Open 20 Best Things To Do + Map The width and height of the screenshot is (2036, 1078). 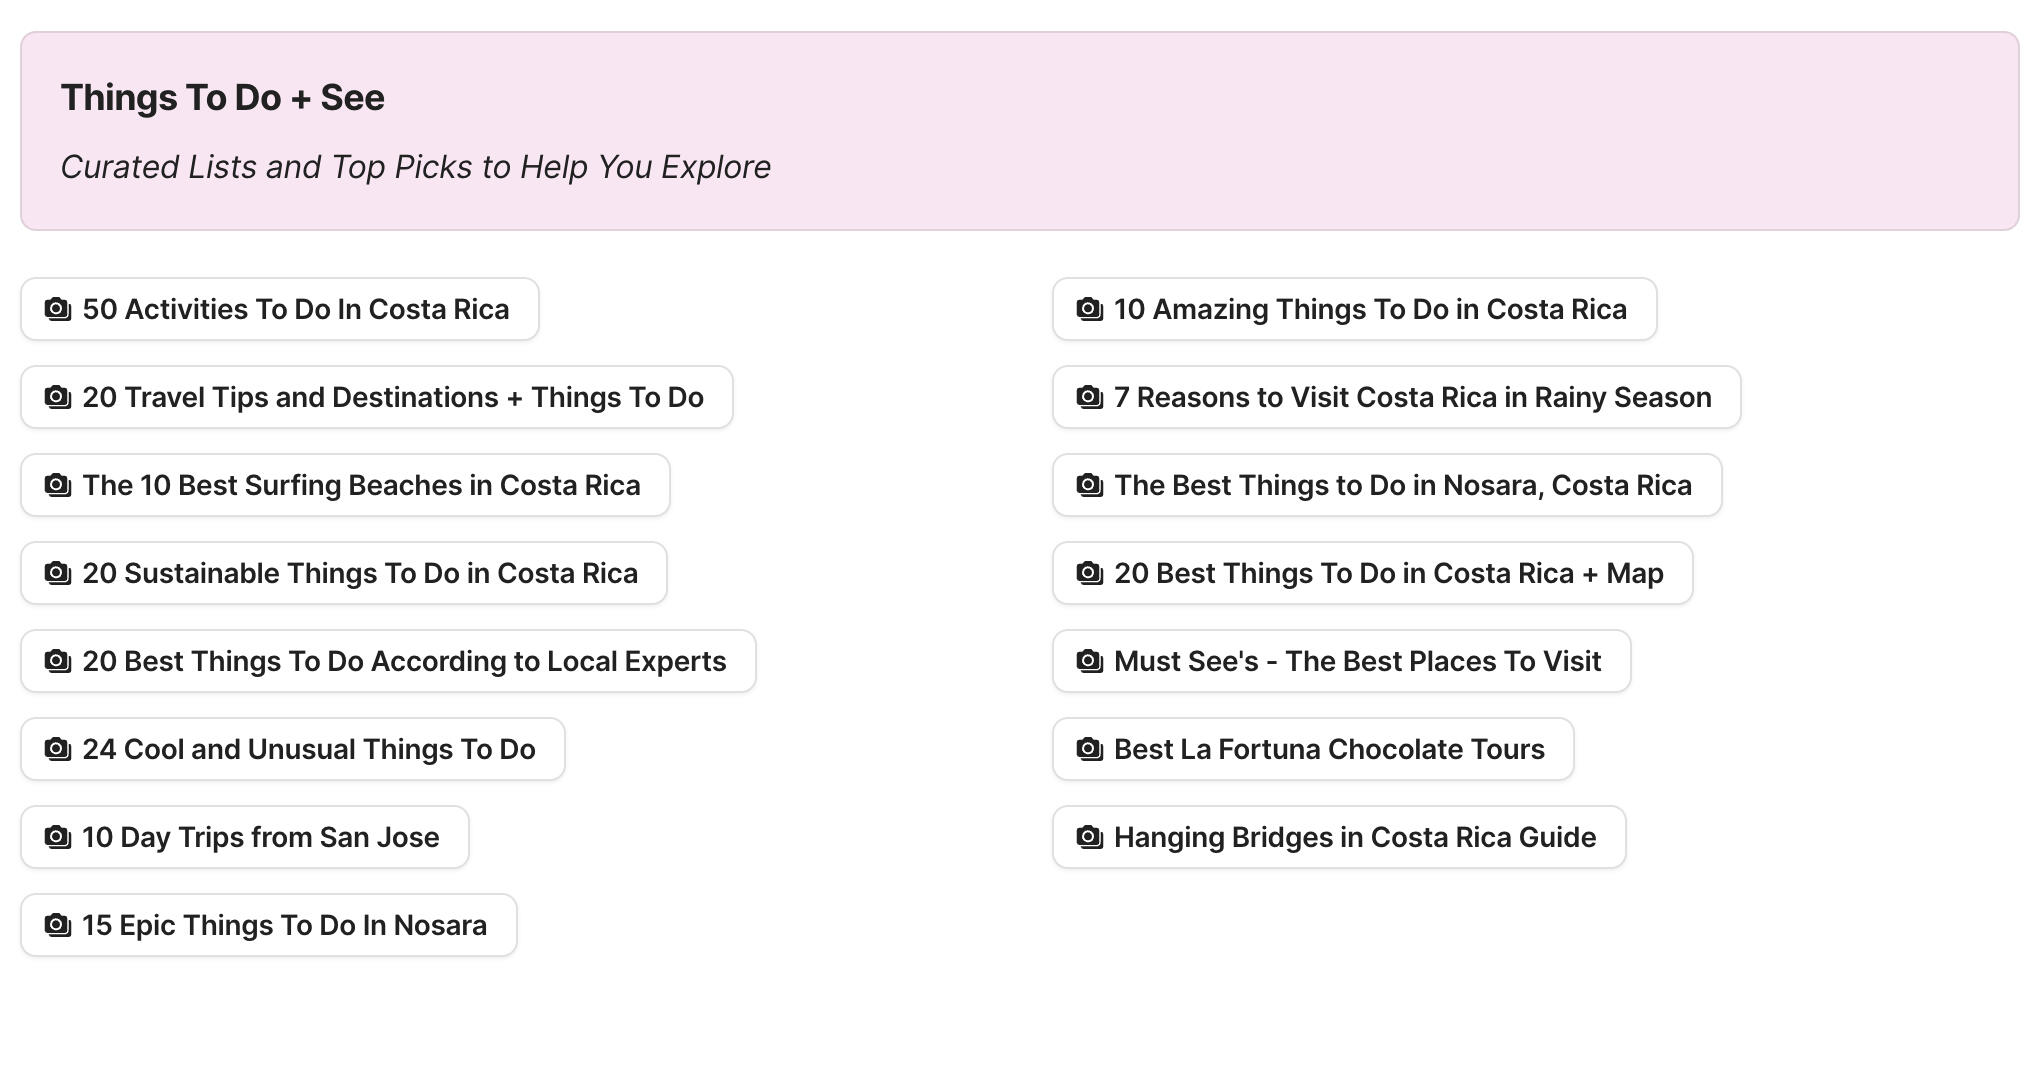coord(1388,573)
